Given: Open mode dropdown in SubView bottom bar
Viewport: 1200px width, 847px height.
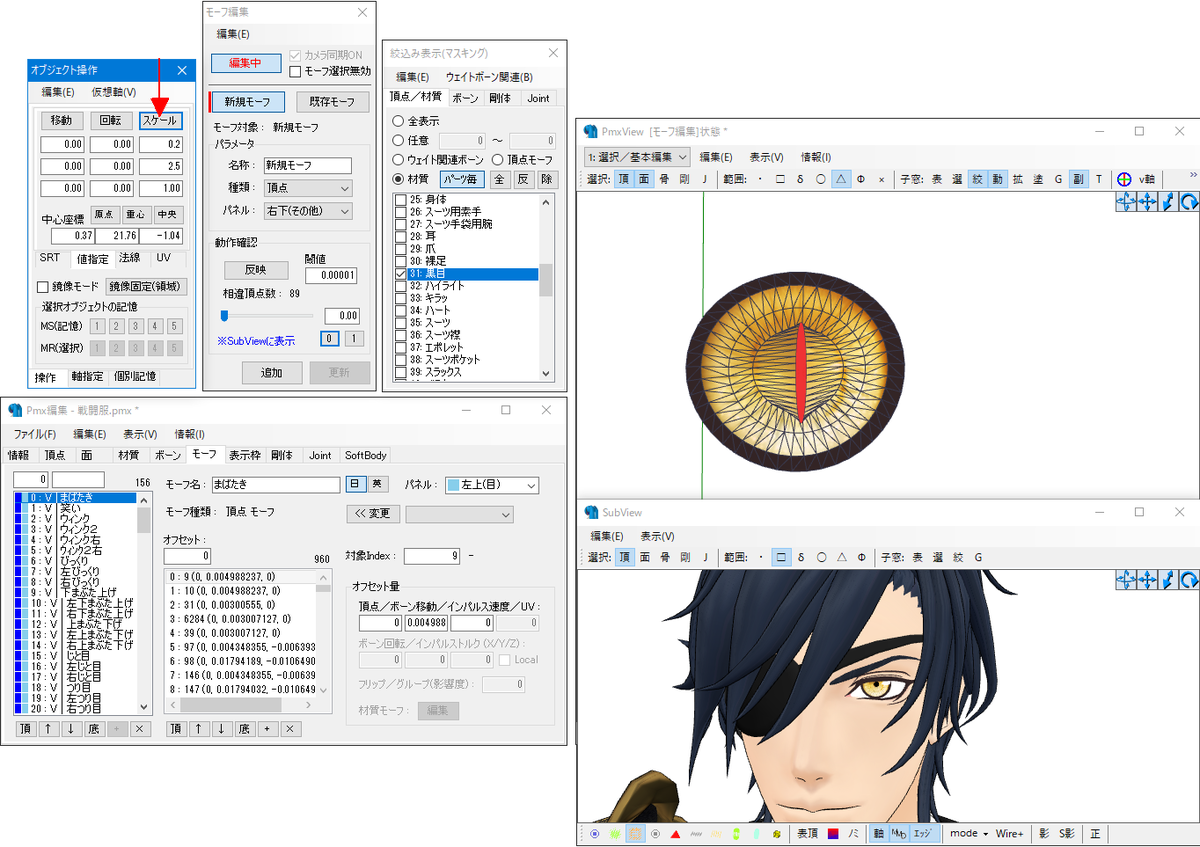Looking at the screenshot, I should click(x=968, y=833).
